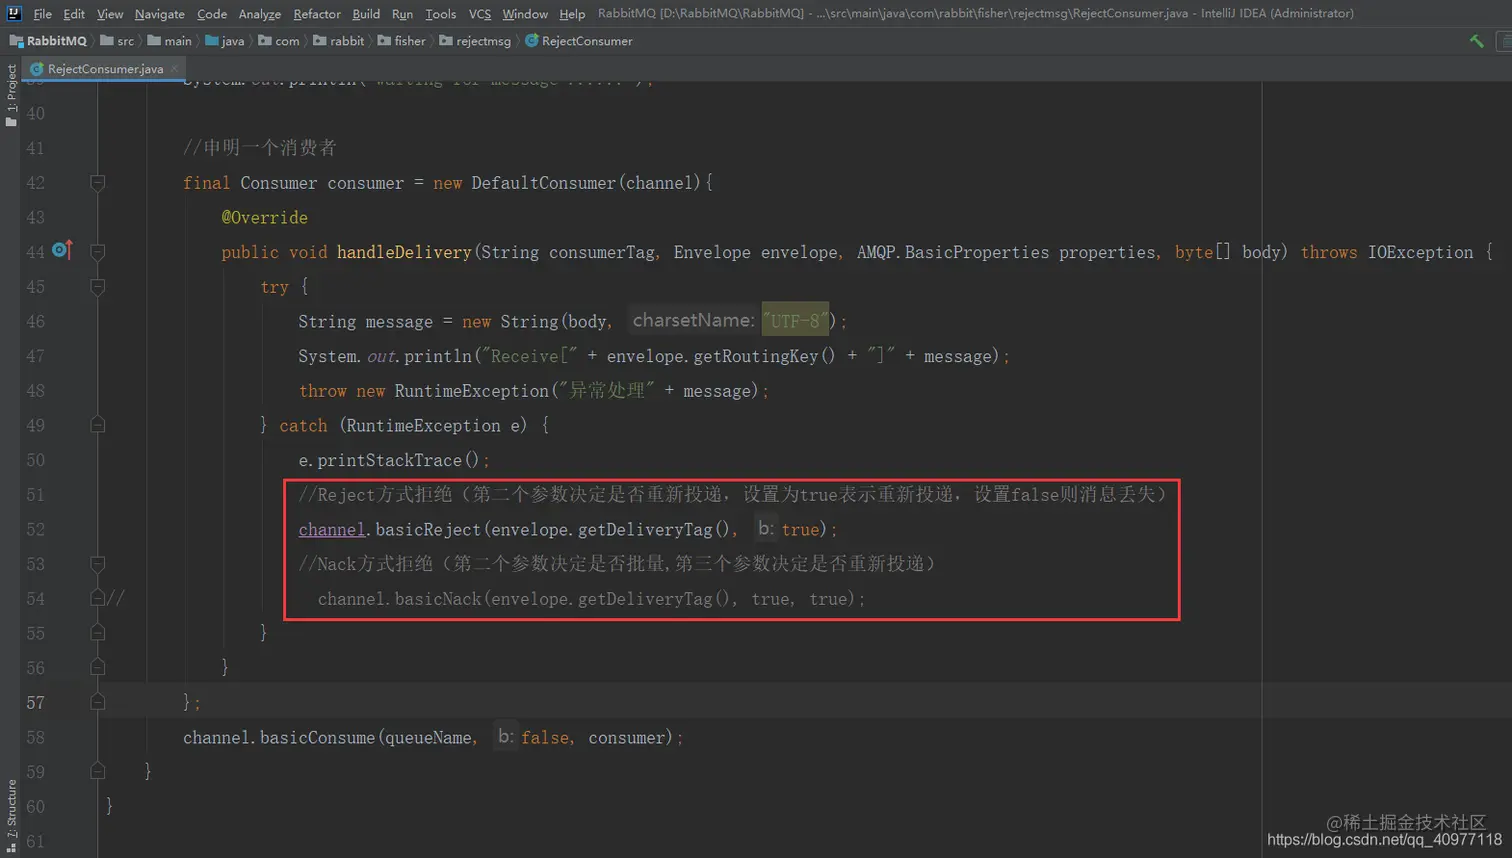Open the Run menu

pos(402,14)
